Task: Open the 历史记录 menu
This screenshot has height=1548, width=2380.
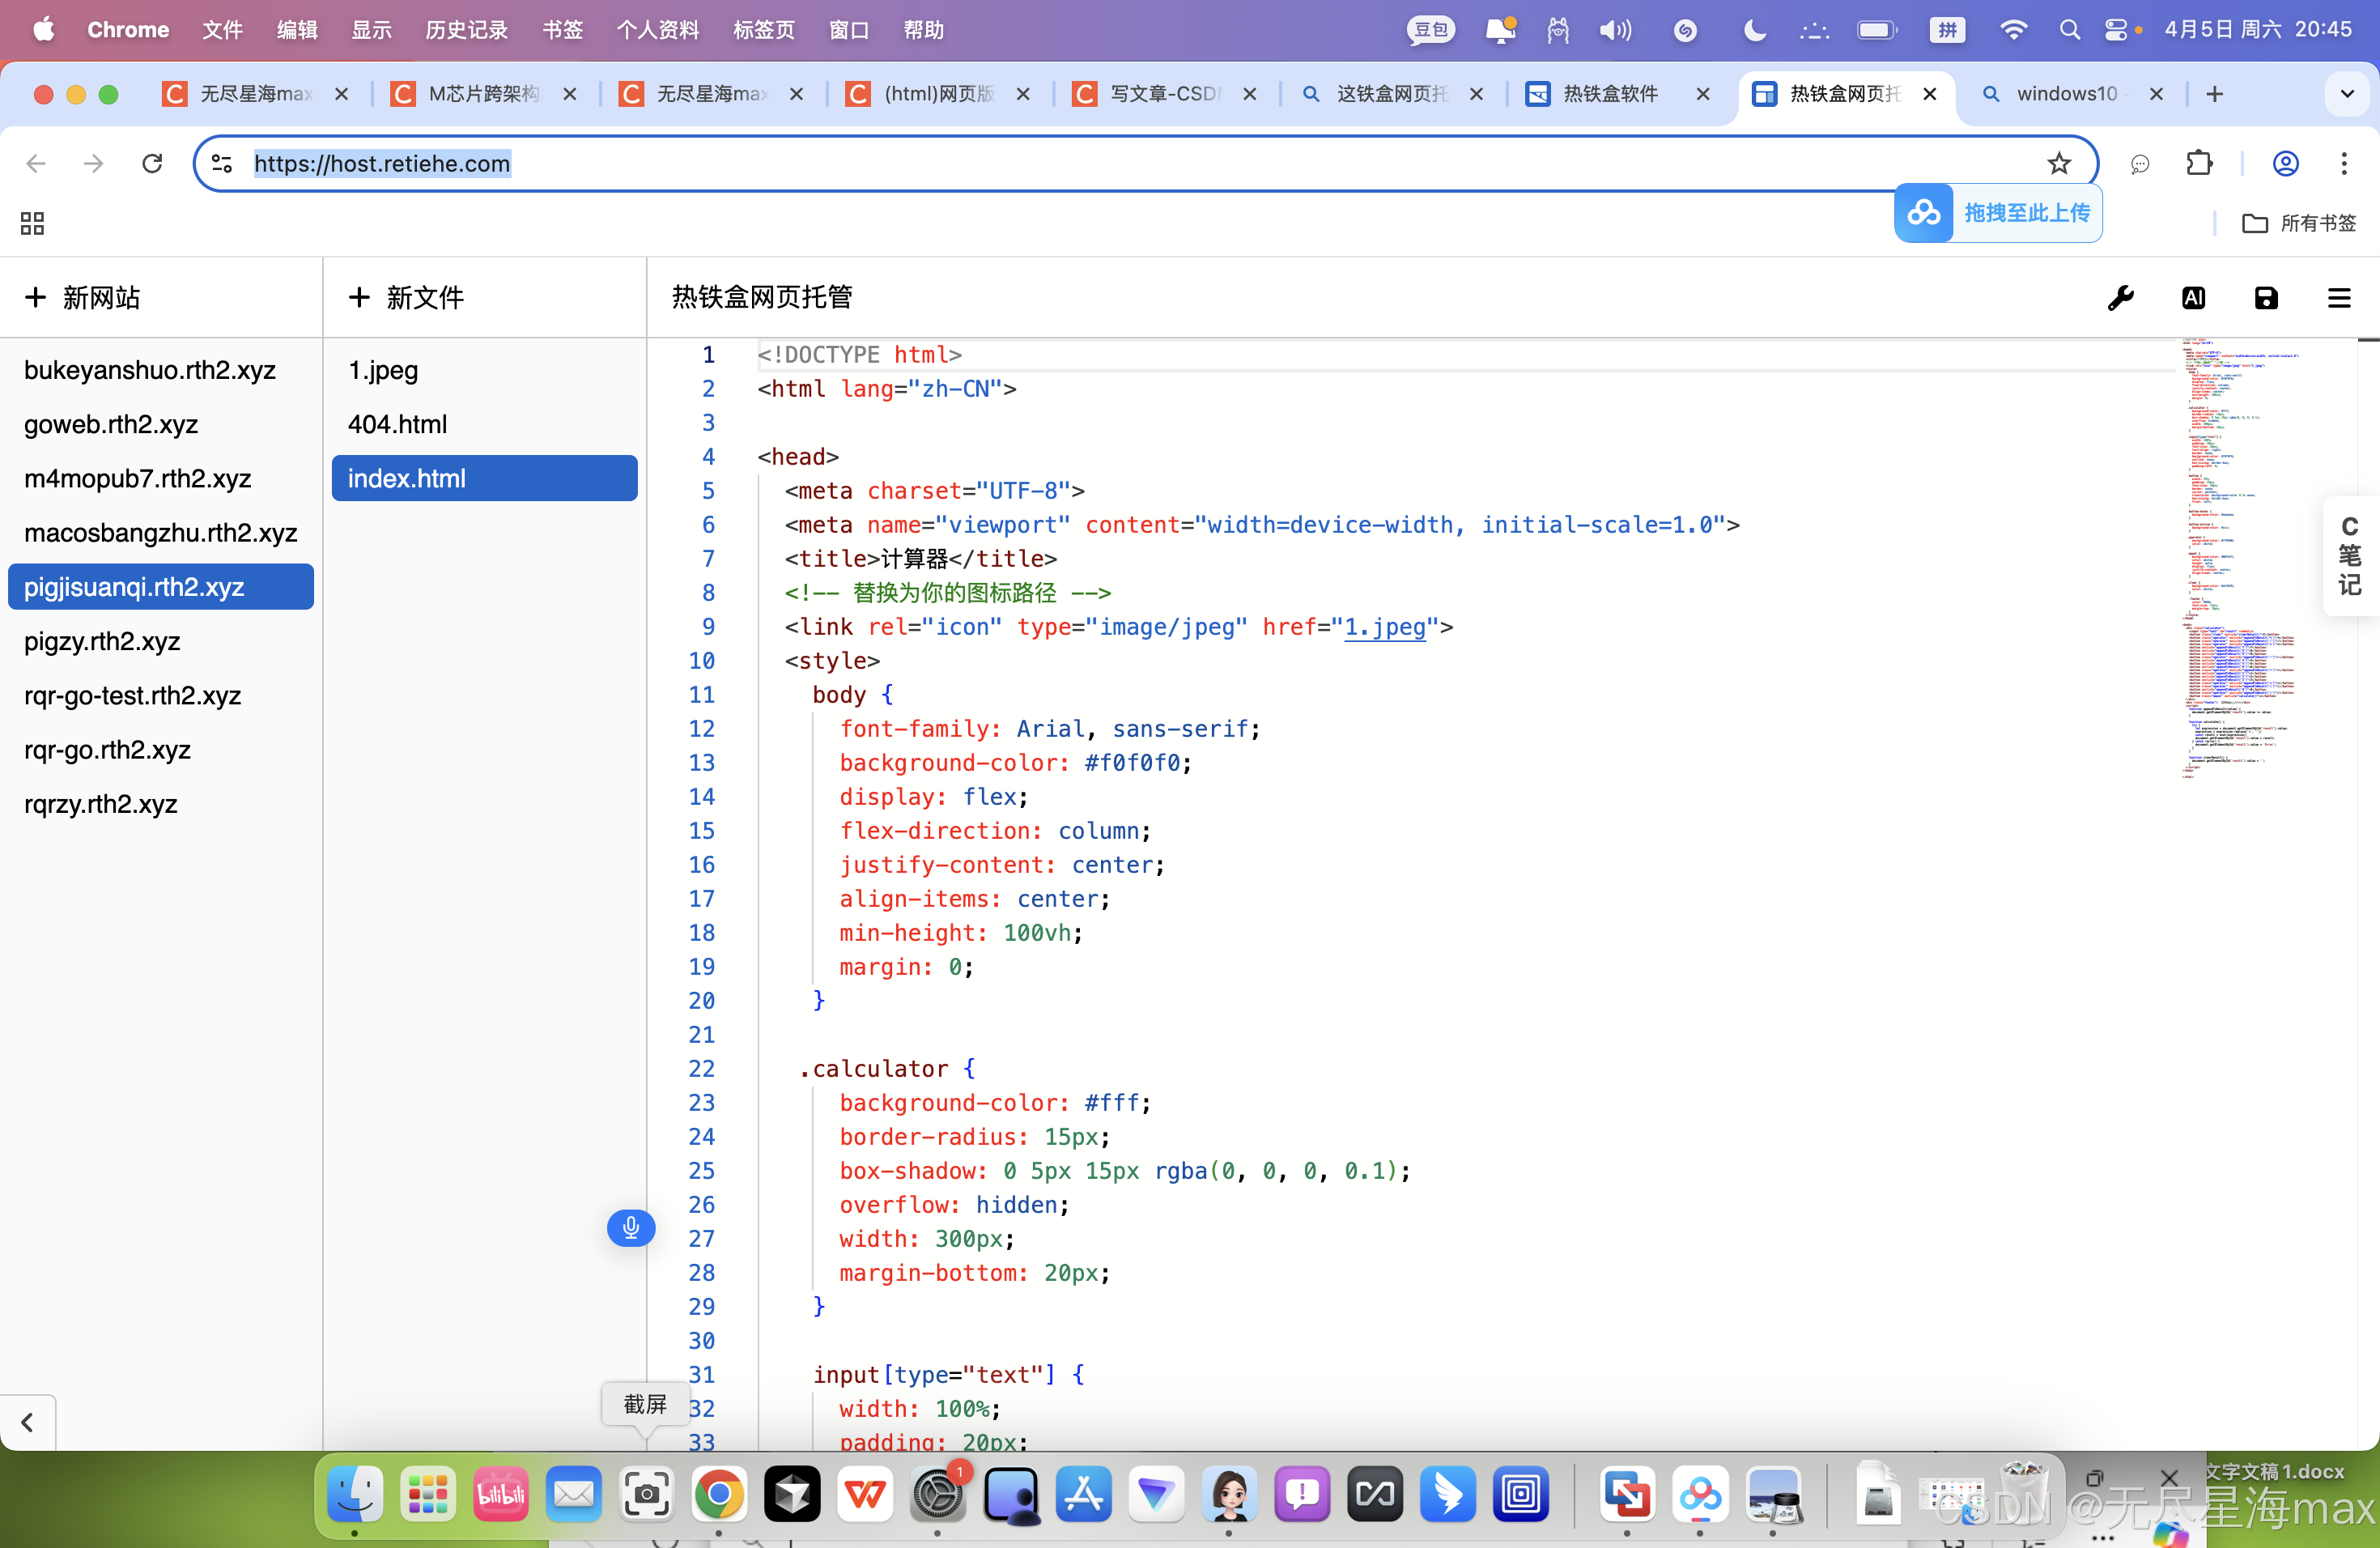Action: tap(466, 30)
